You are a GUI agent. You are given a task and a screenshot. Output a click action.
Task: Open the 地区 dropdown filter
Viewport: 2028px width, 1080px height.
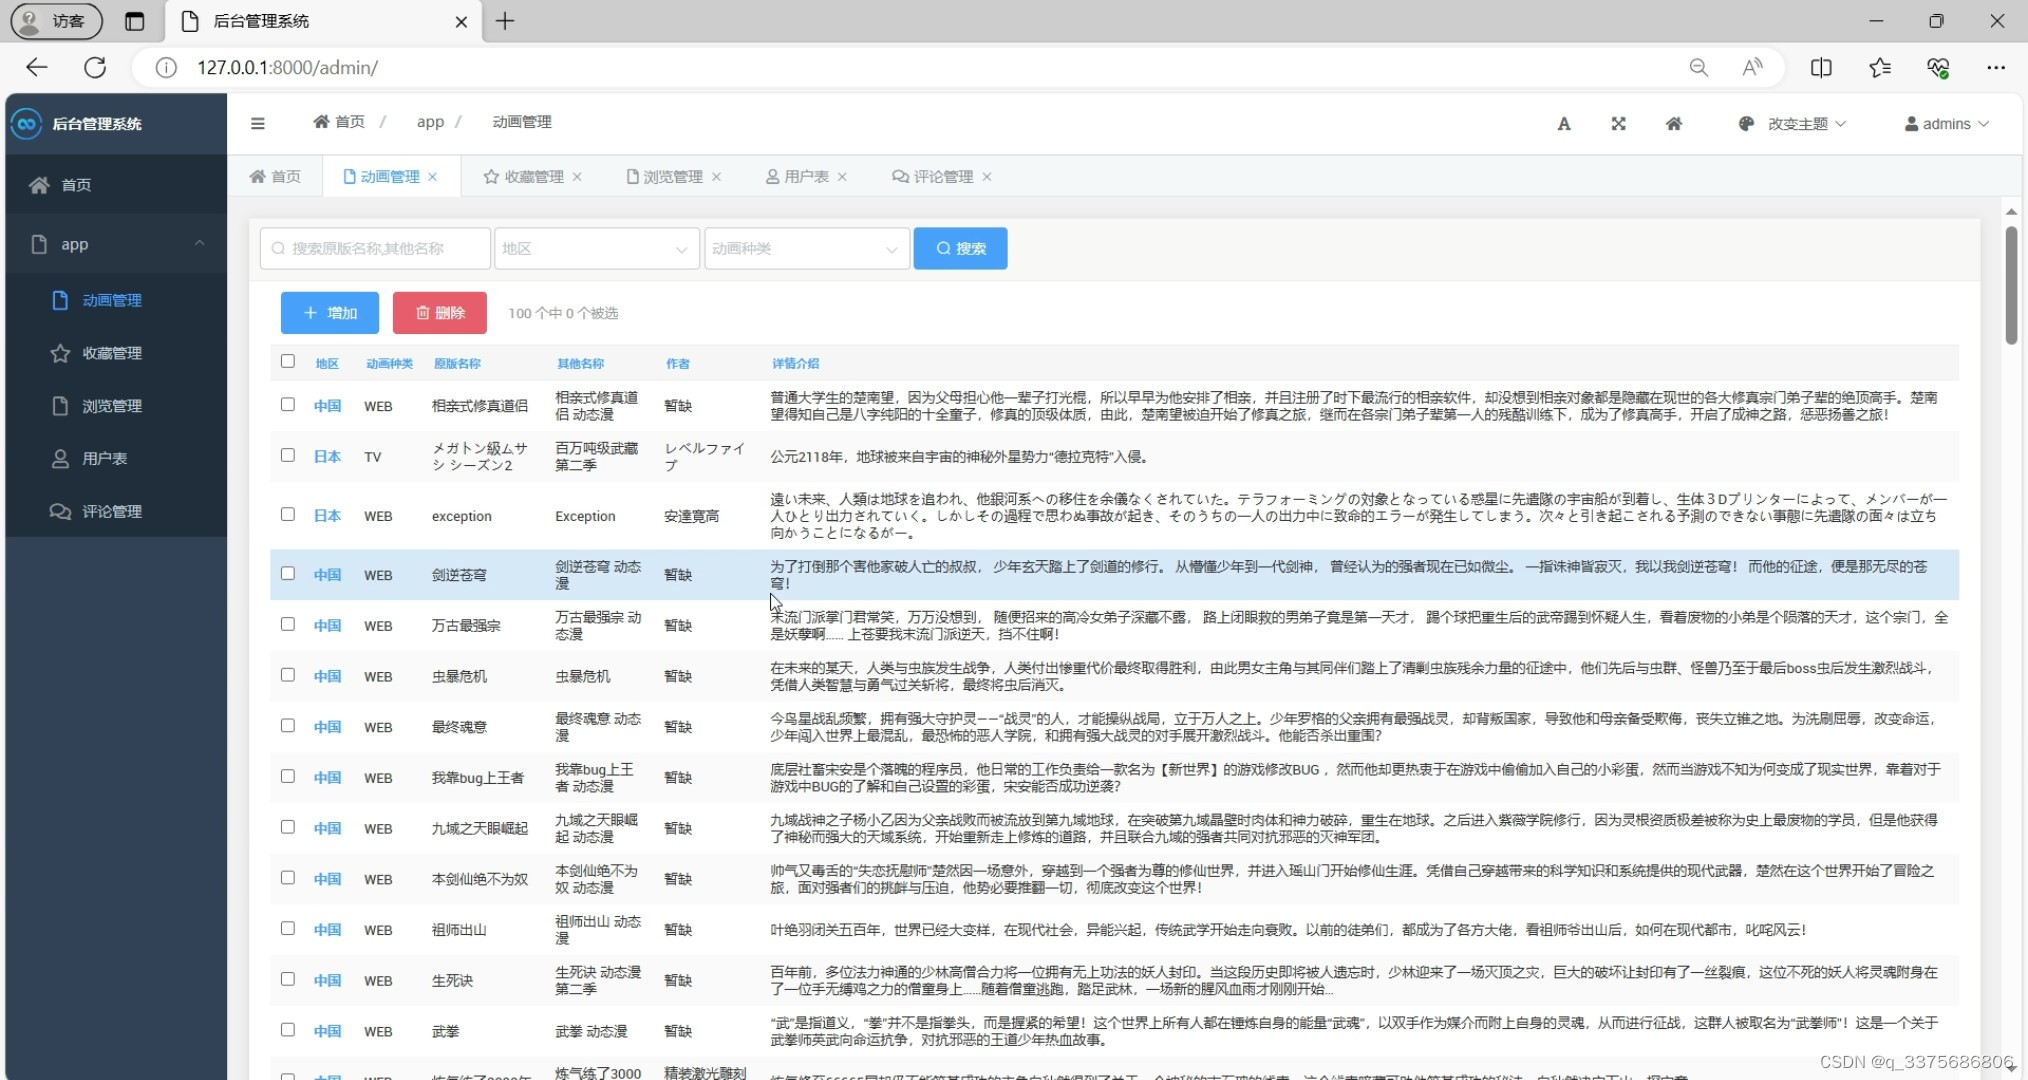[x=596, y=248]
